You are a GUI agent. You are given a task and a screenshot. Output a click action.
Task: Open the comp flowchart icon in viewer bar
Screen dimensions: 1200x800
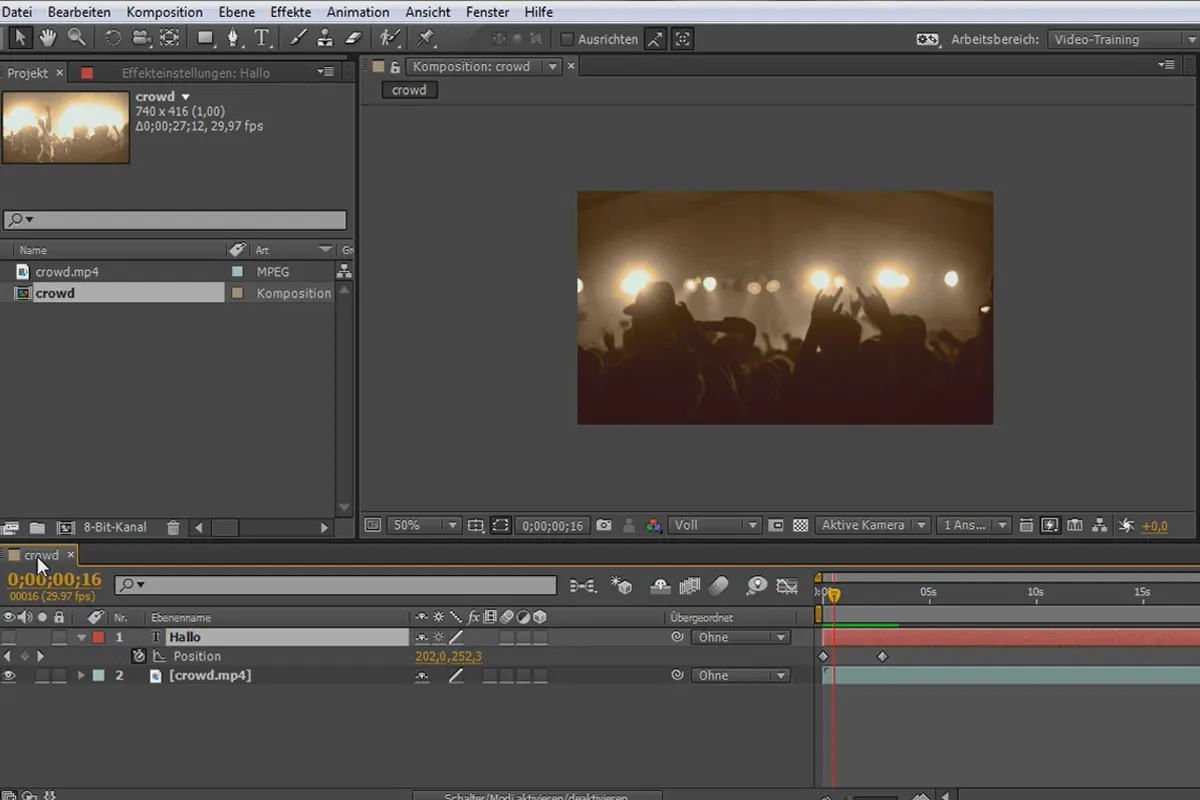click(1100, 525)
